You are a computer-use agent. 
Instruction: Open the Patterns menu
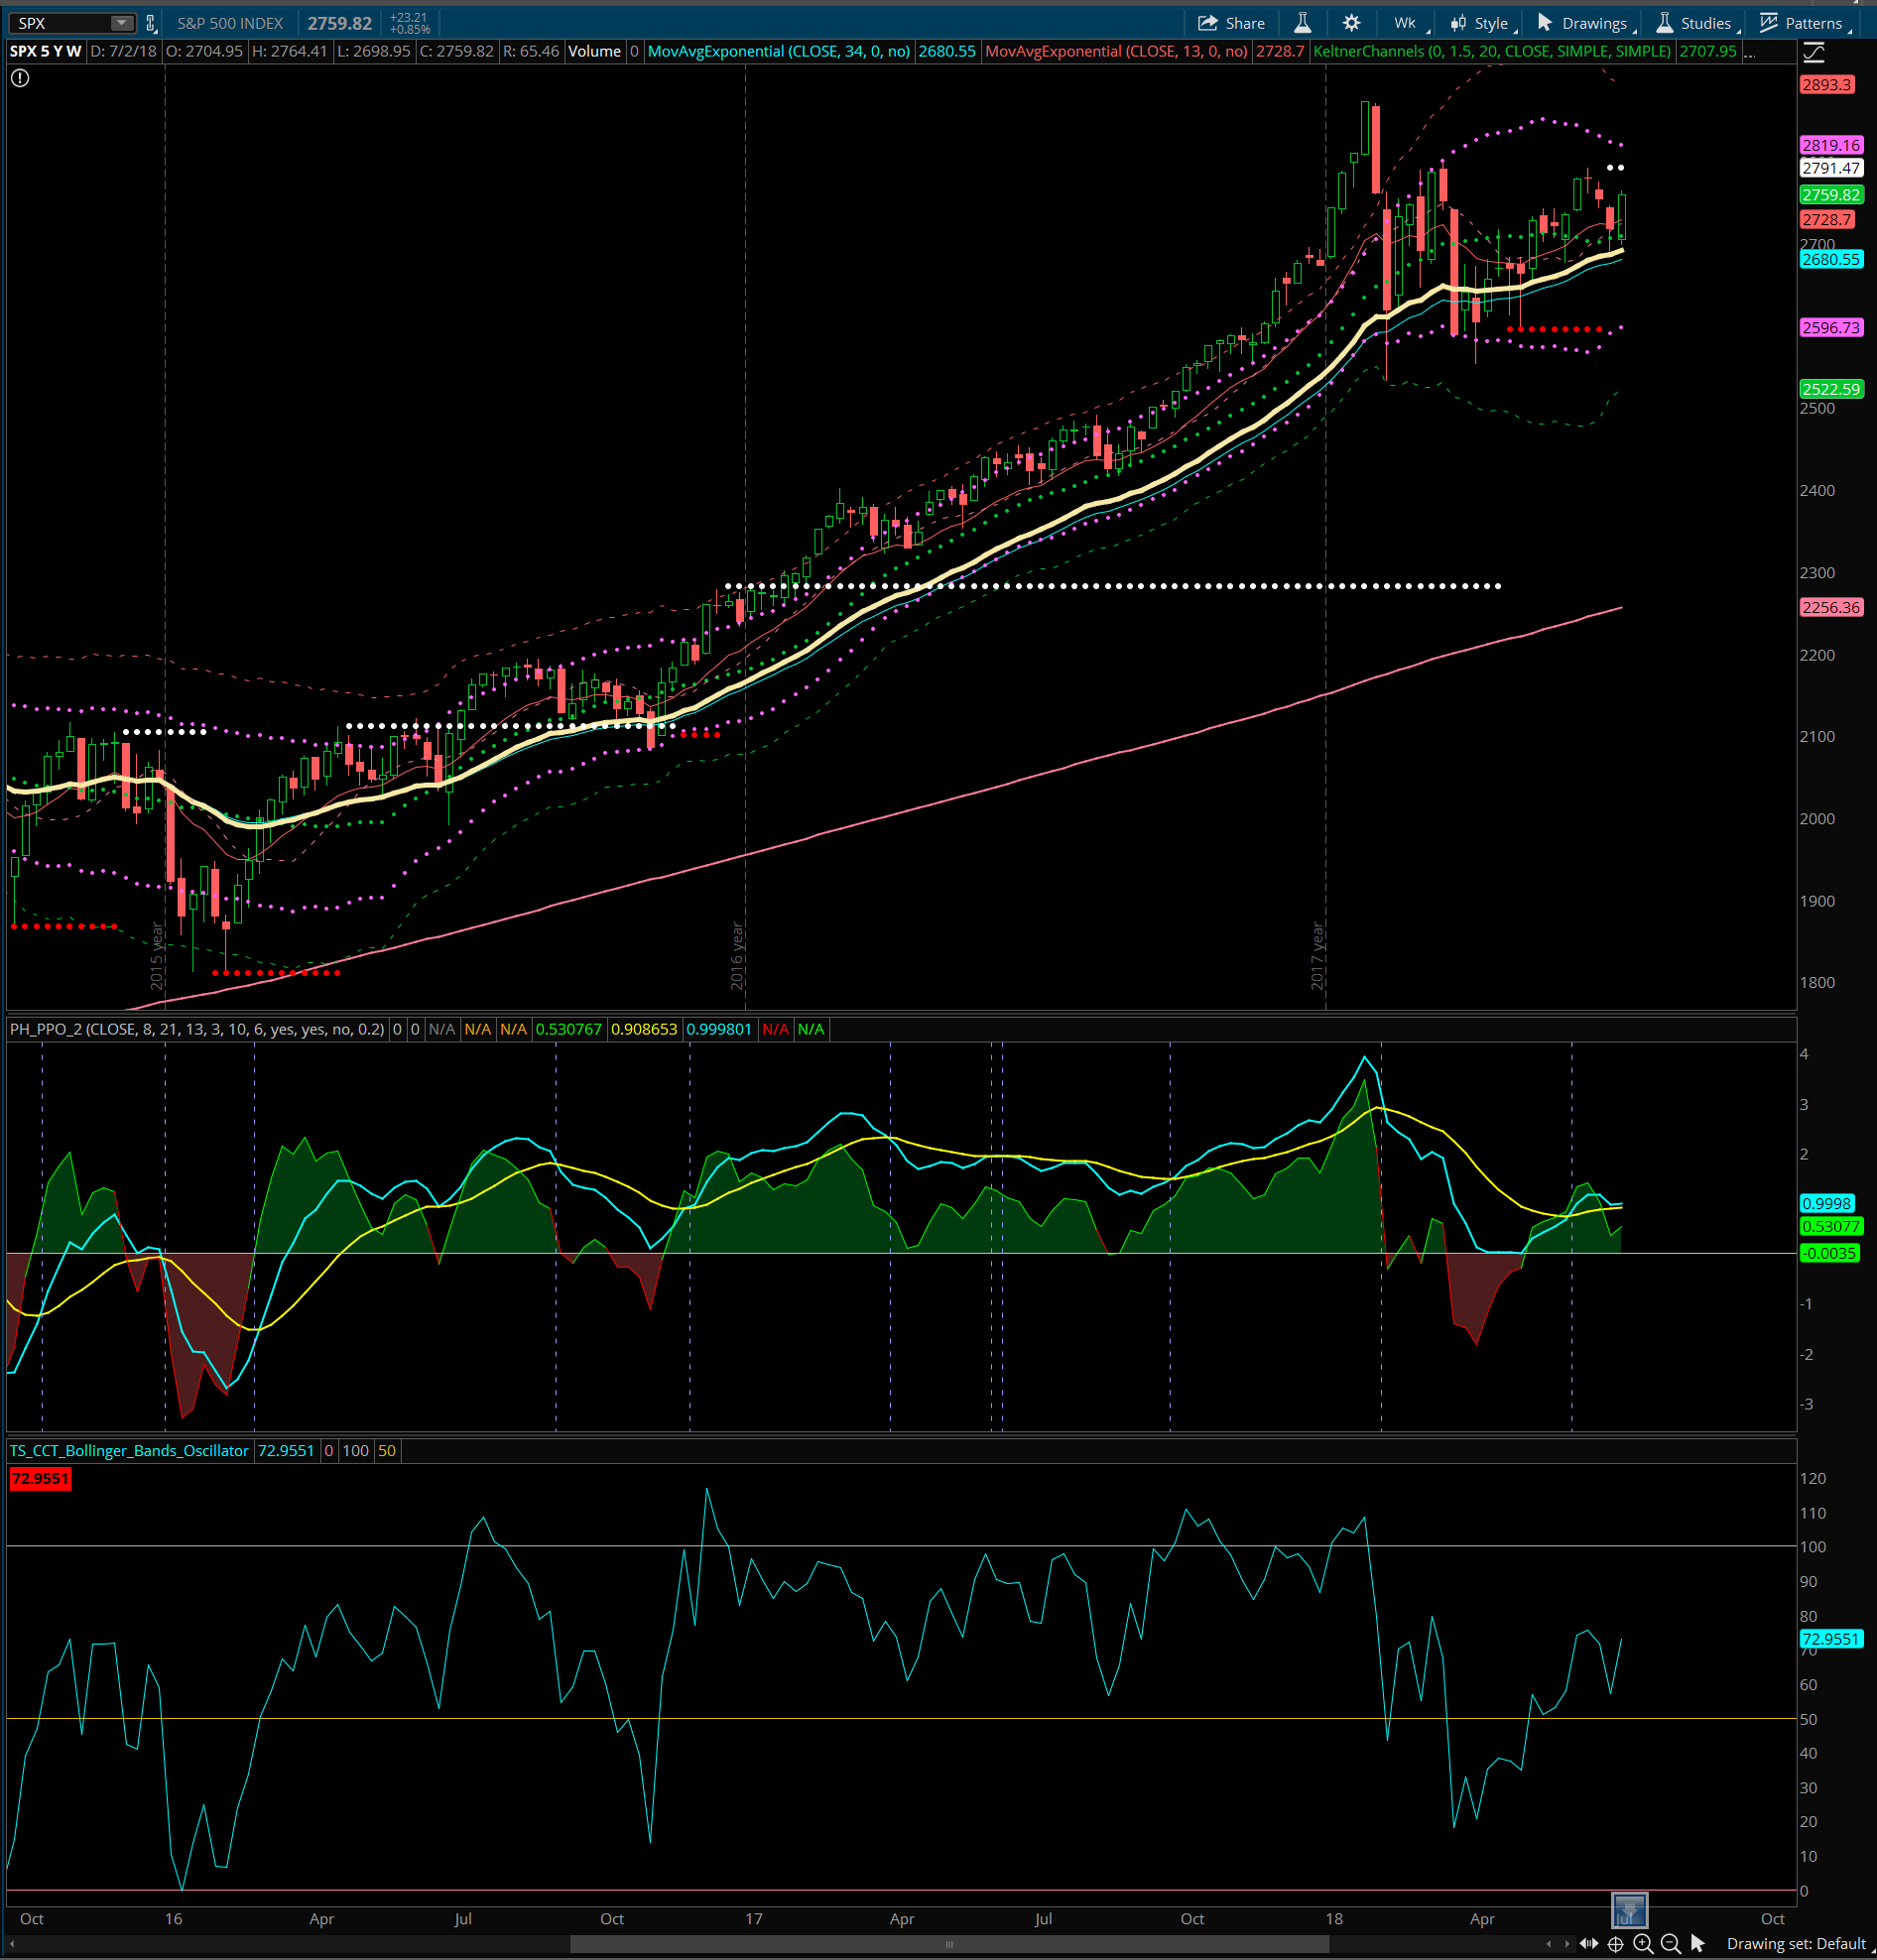point(1805,23)
